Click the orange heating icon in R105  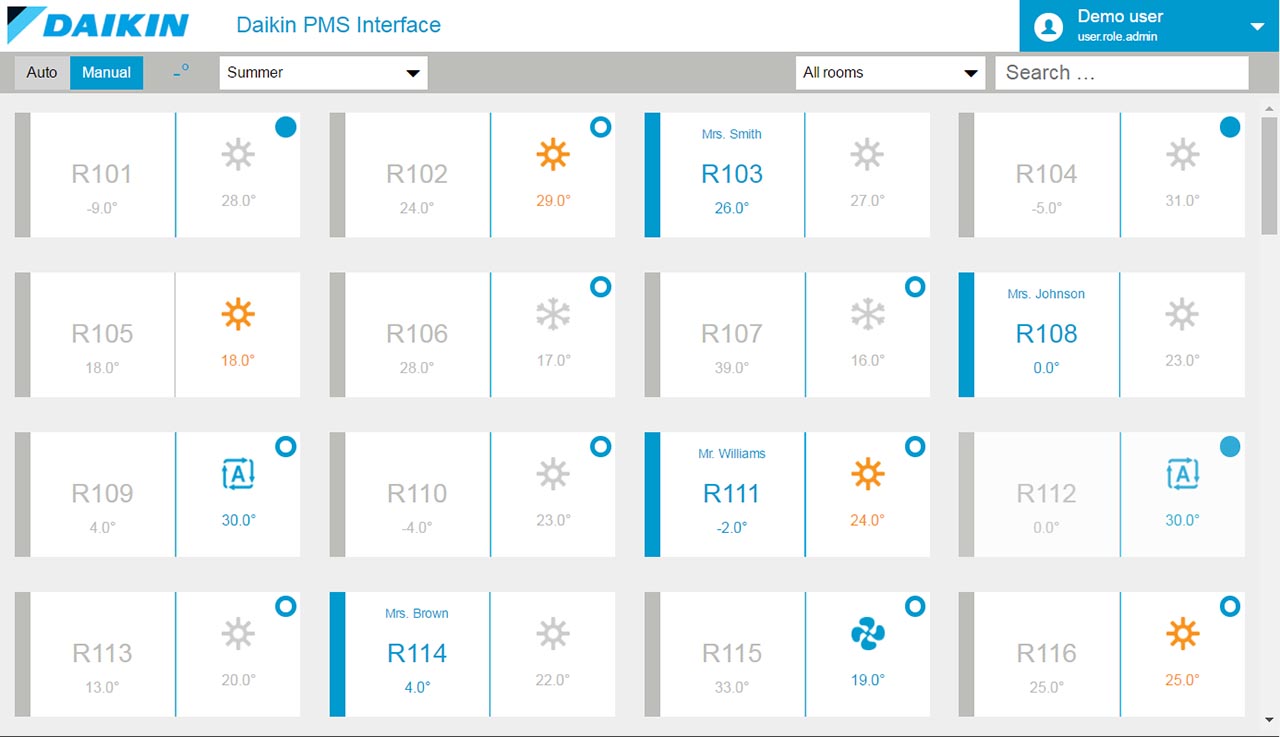[238, 315]
